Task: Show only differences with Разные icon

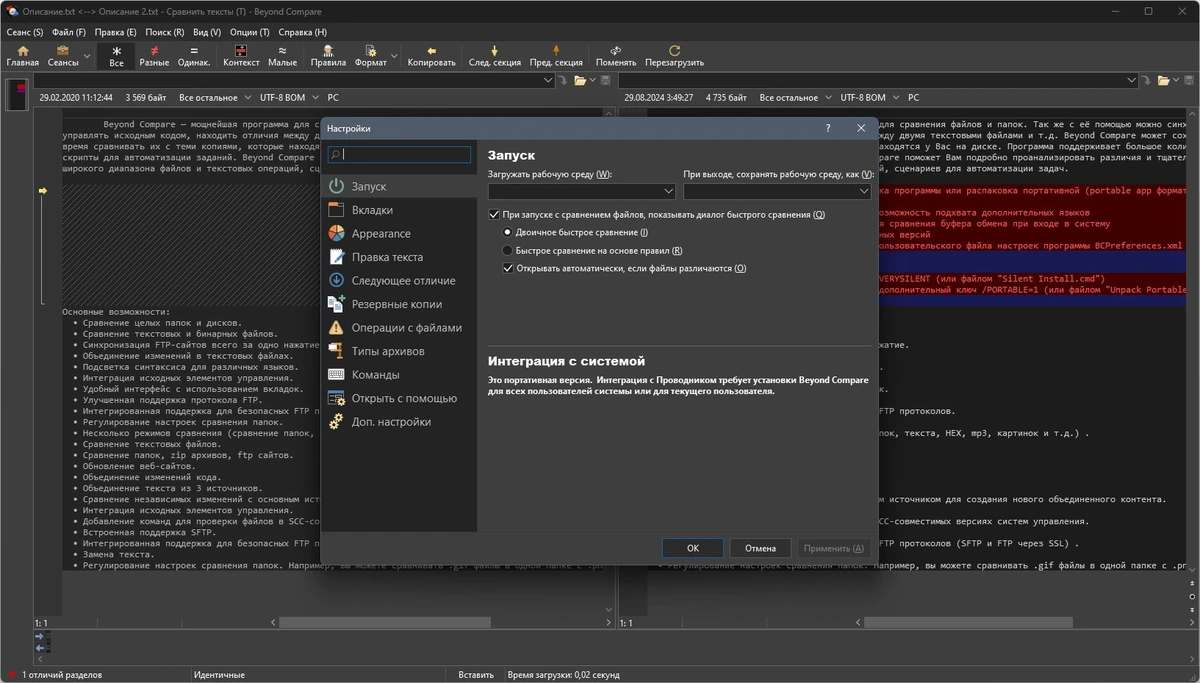Action: point(154,56)
